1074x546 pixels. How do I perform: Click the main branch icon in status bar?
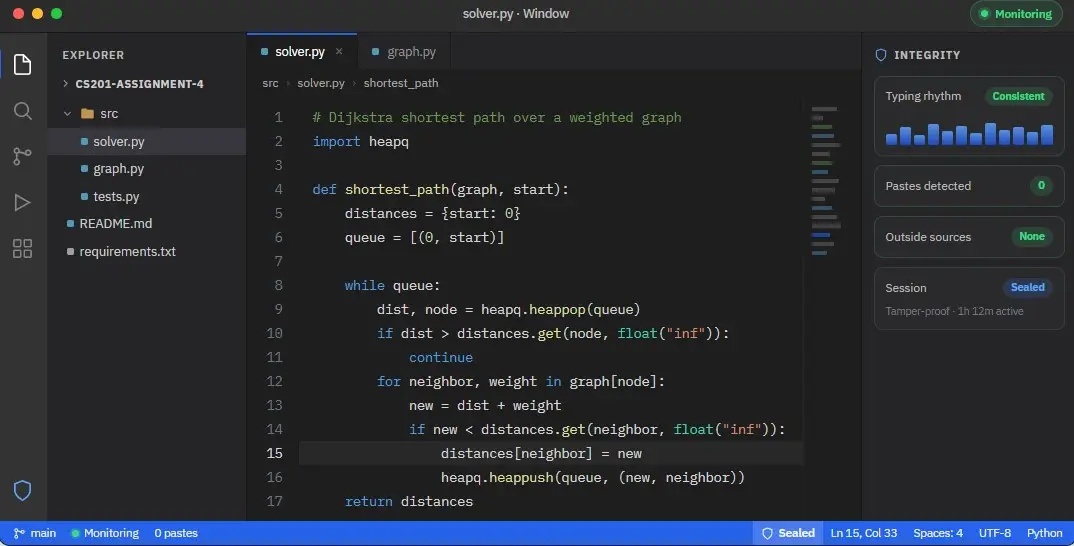pyautogui.click(x=19, y=533)
